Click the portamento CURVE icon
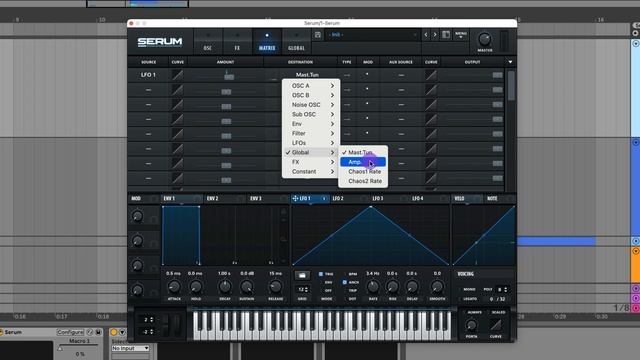This screenshot has height=360, width=640. point(496,325)
